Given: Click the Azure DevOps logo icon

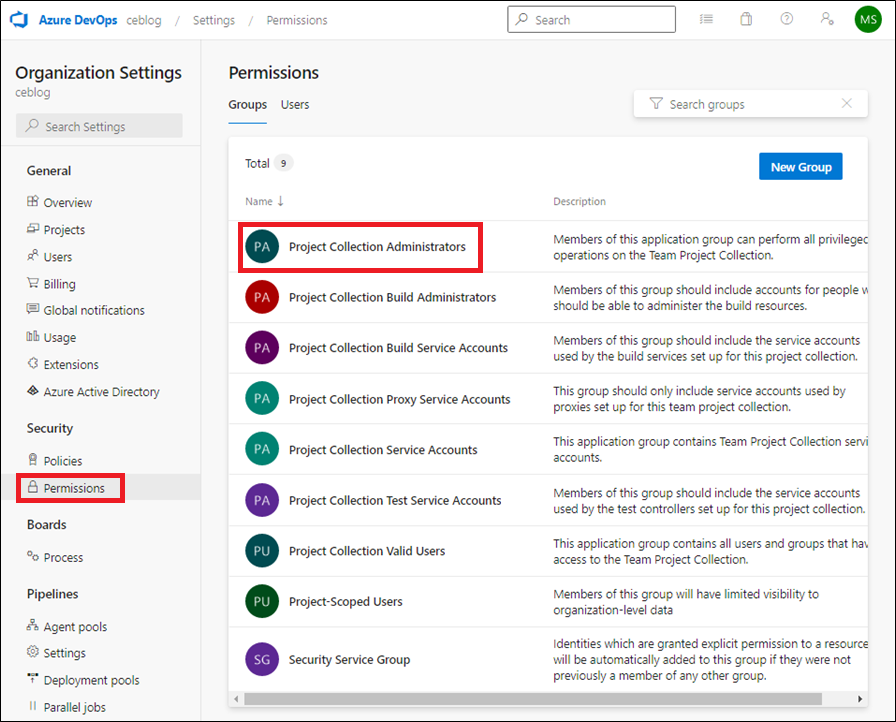Looking at the screenshot, I should (19, 20).
